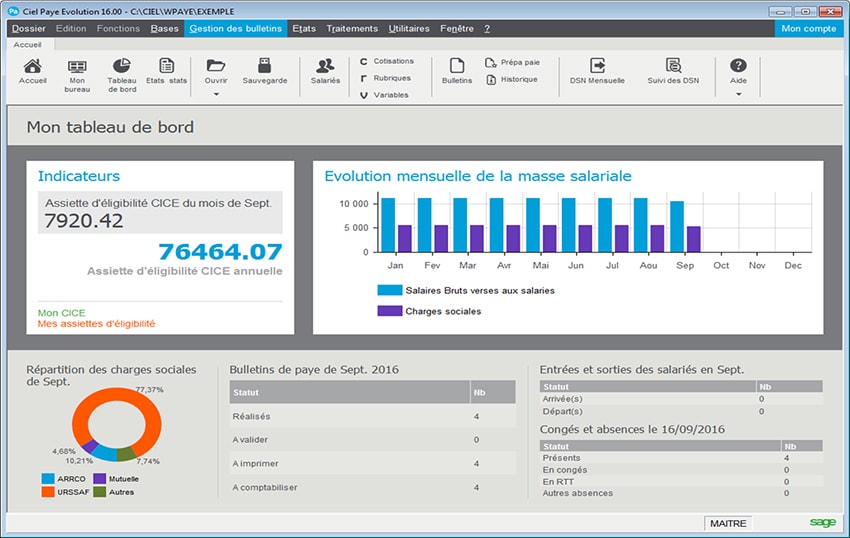Viewport: 850px width, 538px height.
Task: Open the question mark help menu
Action: click(x=487, y=29)
